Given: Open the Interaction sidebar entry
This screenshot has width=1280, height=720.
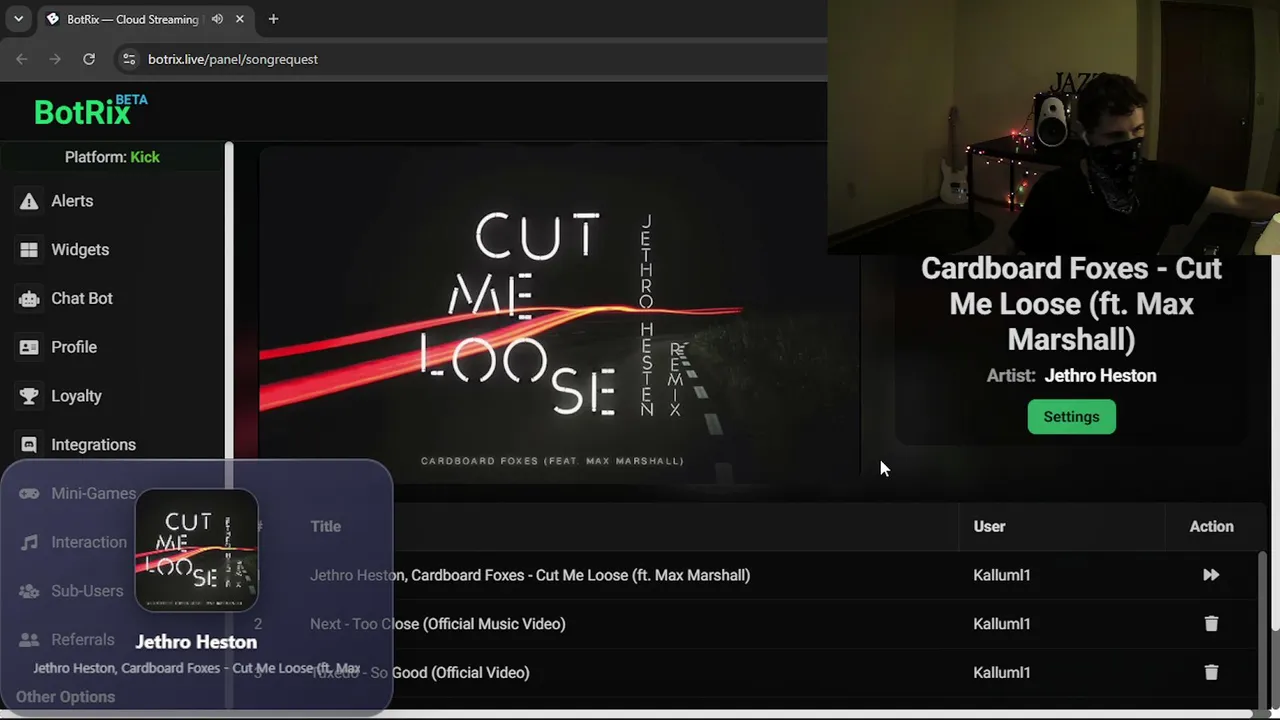Looking at the screenshot, I should click(x=75, y=542).
